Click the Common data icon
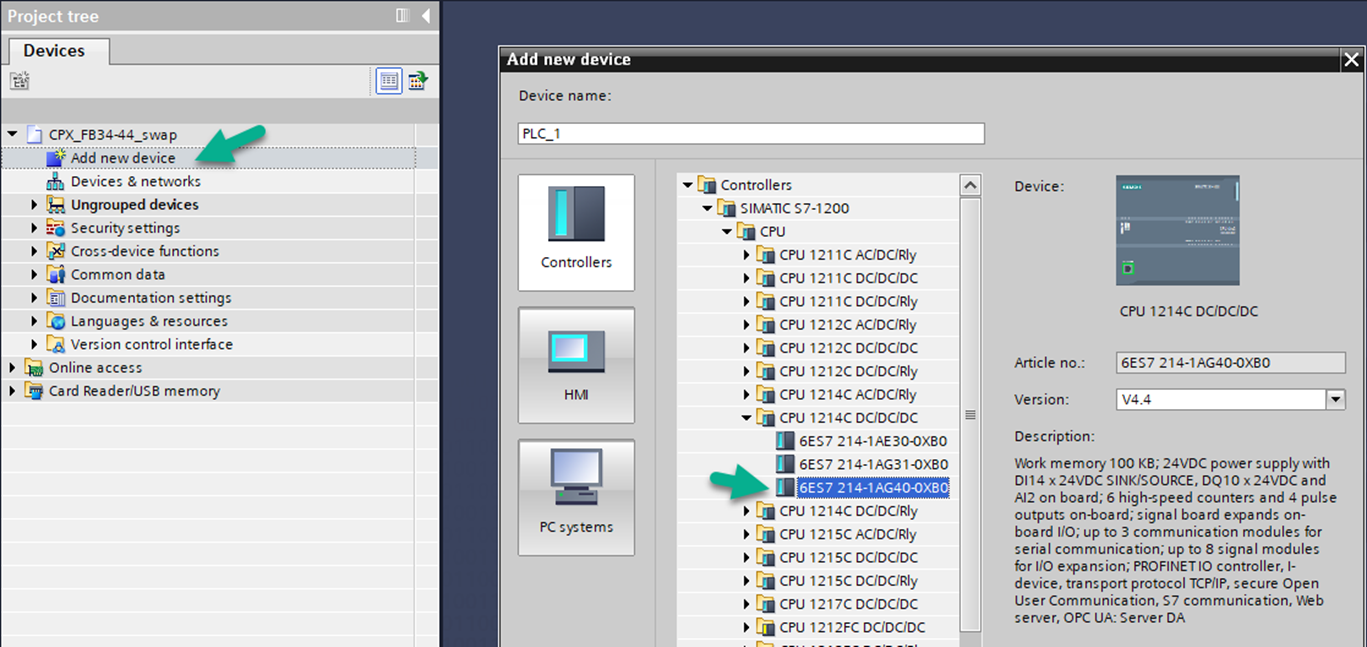The width and height of the screenshot is (1367, 647). pyautogui.click(x=55, y=274)
